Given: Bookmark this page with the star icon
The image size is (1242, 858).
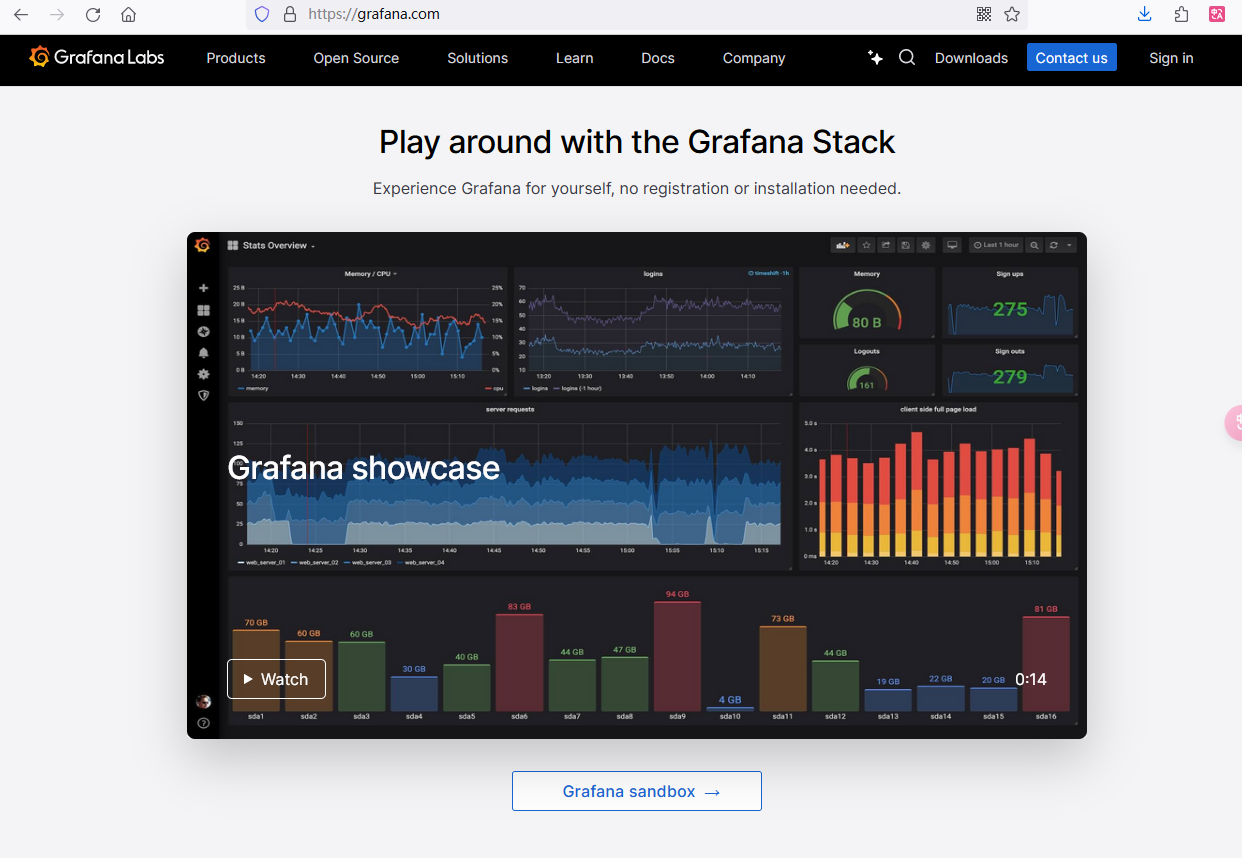Looking at the screenshot, I should tap(1012, 14).
